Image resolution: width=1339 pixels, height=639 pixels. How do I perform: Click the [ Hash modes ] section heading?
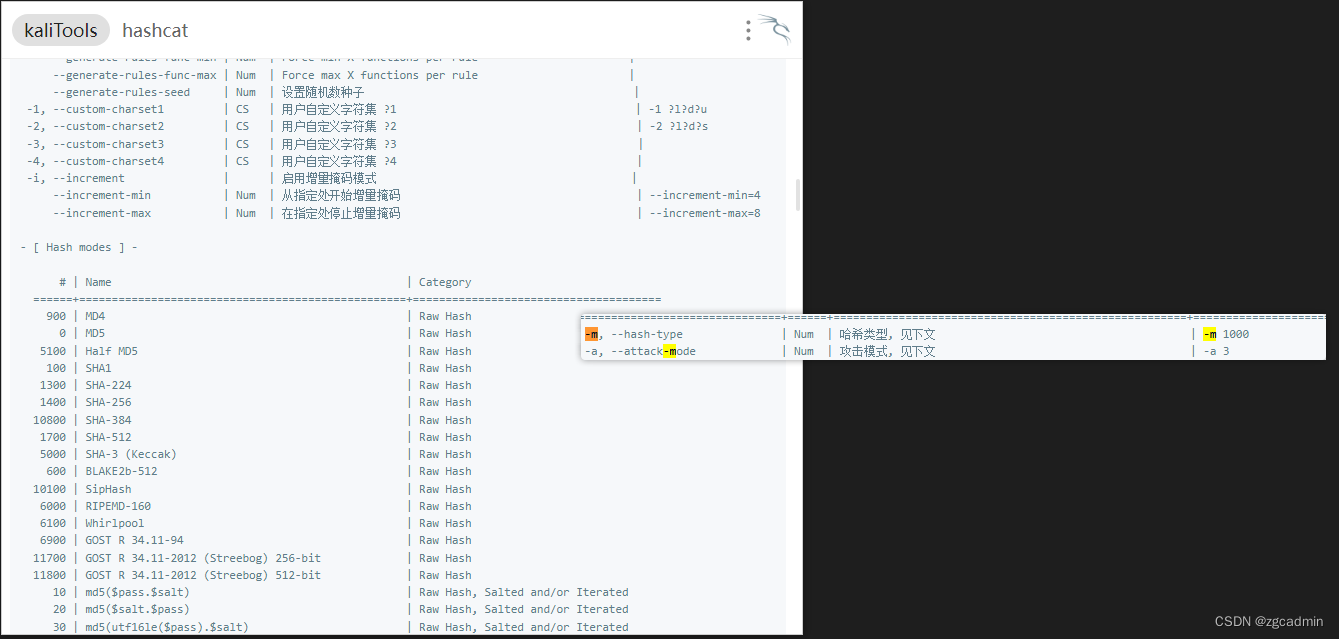(79, 247)
